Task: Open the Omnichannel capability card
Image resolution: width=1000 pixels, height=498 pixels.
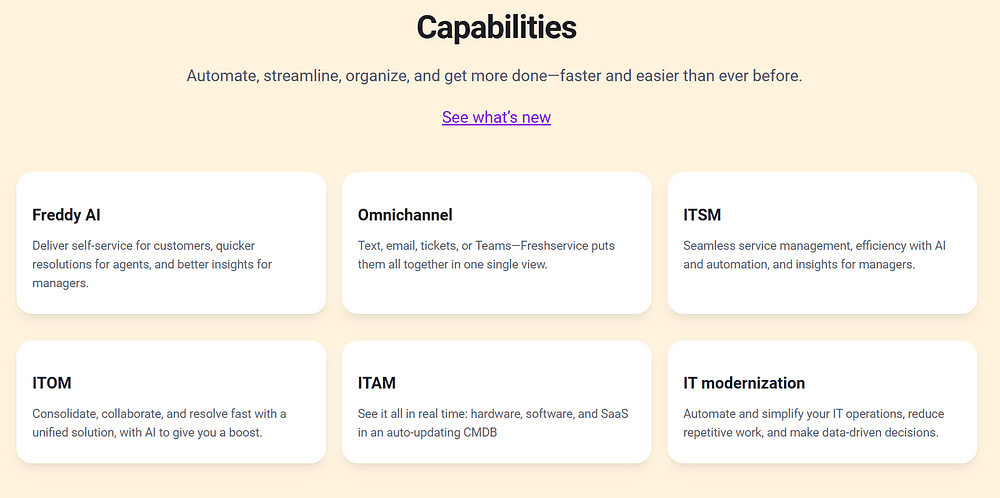Action: 496,243
